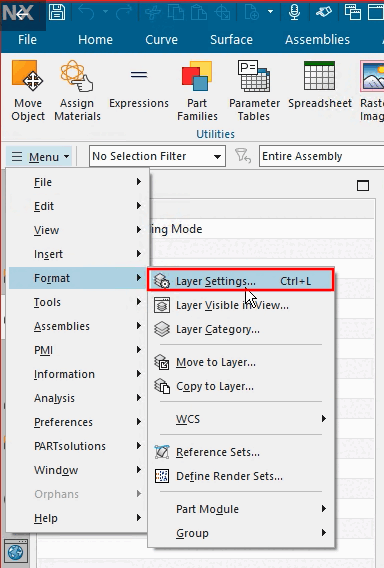Expand the Edit submenu

pos(78,206)
